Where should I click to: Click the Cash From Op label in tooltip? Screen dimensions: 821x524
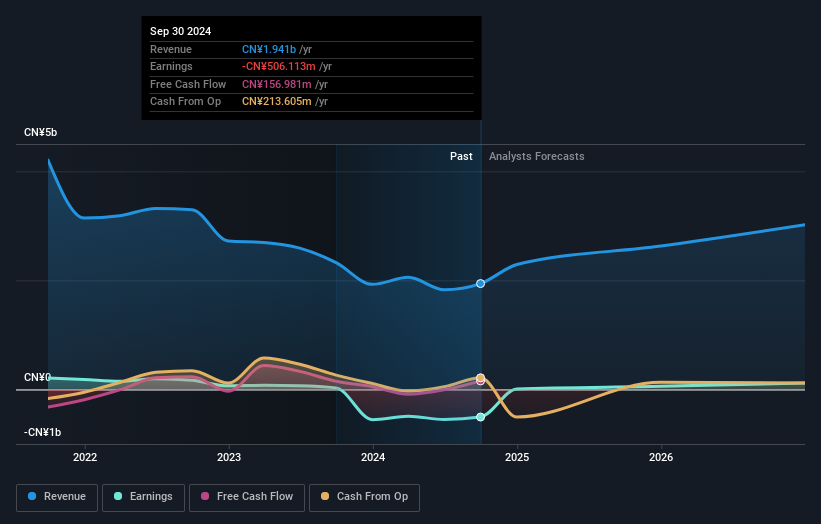(x=185, y=102)
